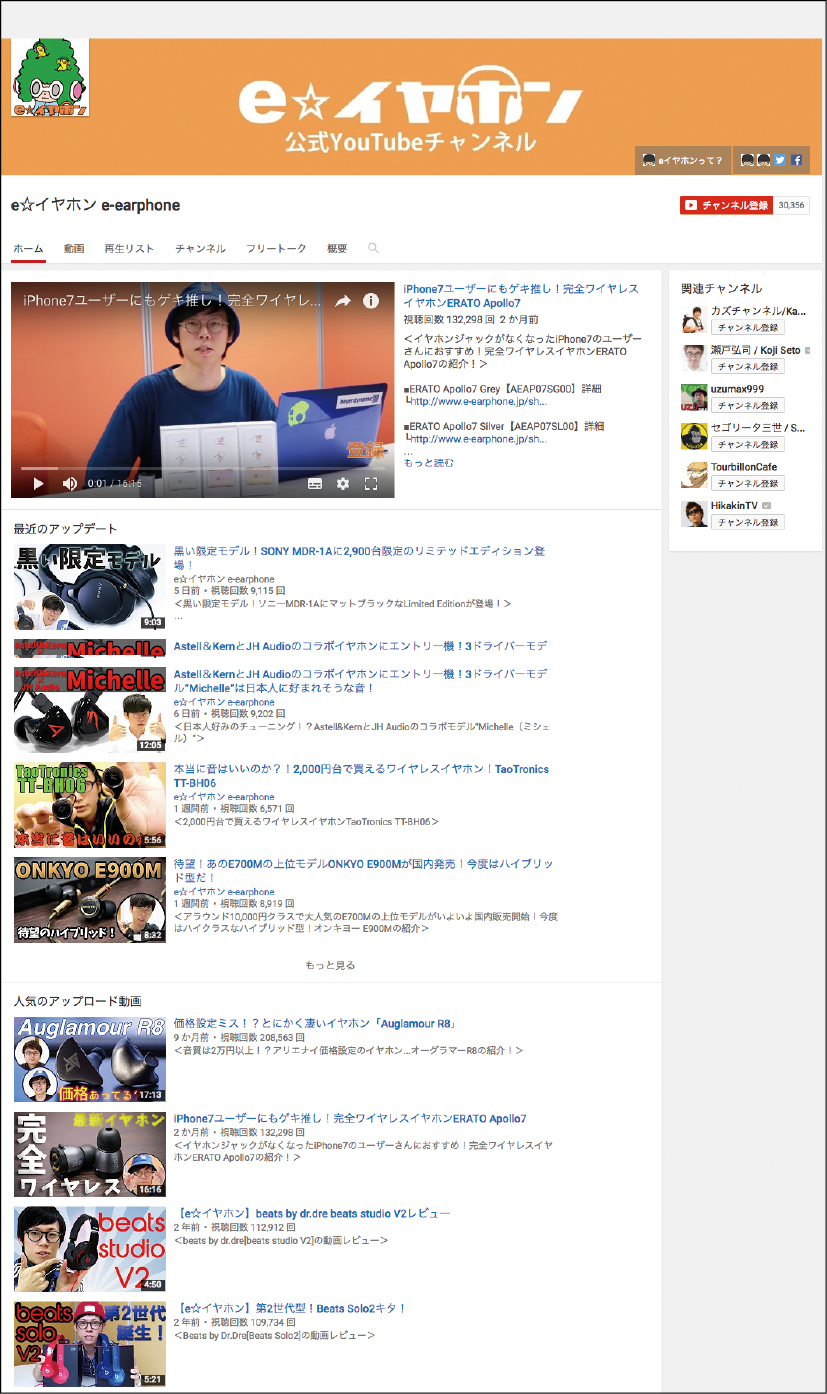Open the 本当に音はいいのか TaoTronics title link

click(361, 776)
